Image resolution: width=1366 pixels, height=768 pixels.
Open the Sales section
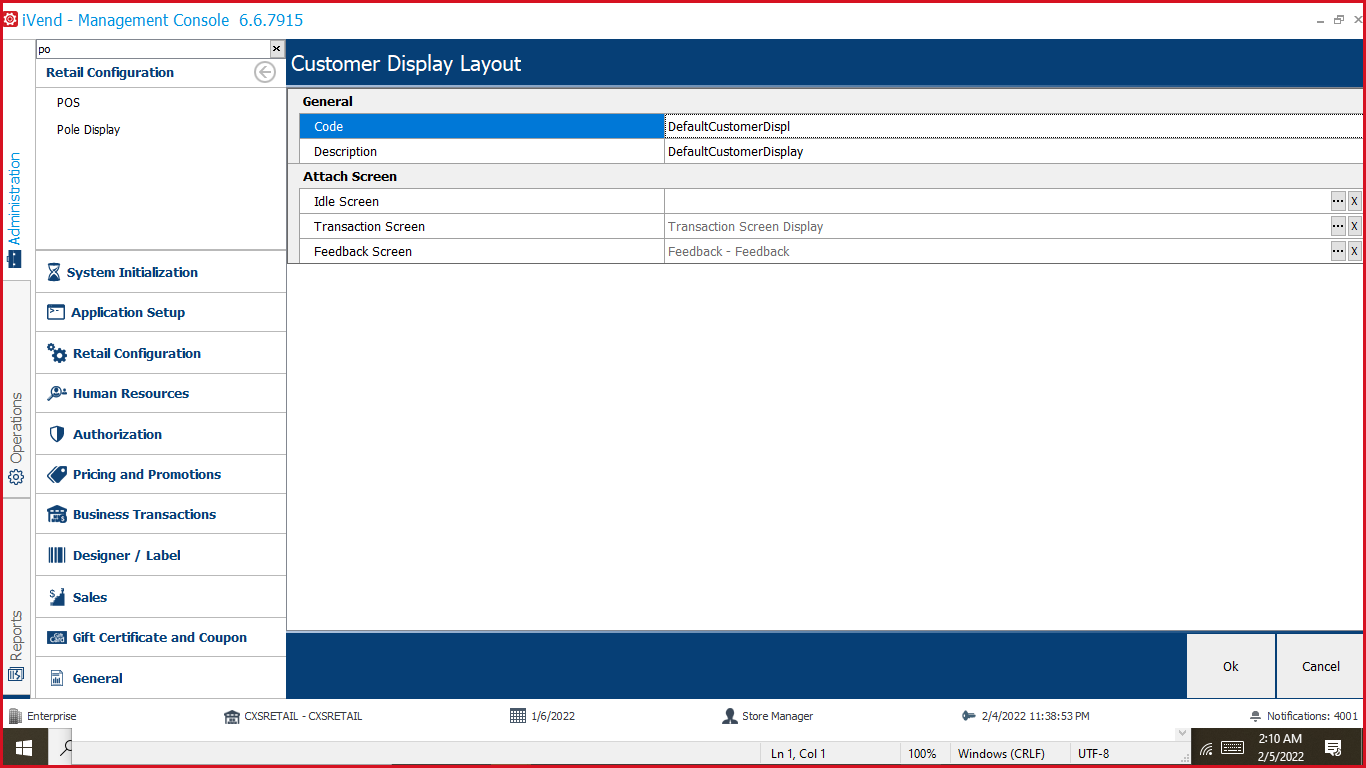click(161, 597)
